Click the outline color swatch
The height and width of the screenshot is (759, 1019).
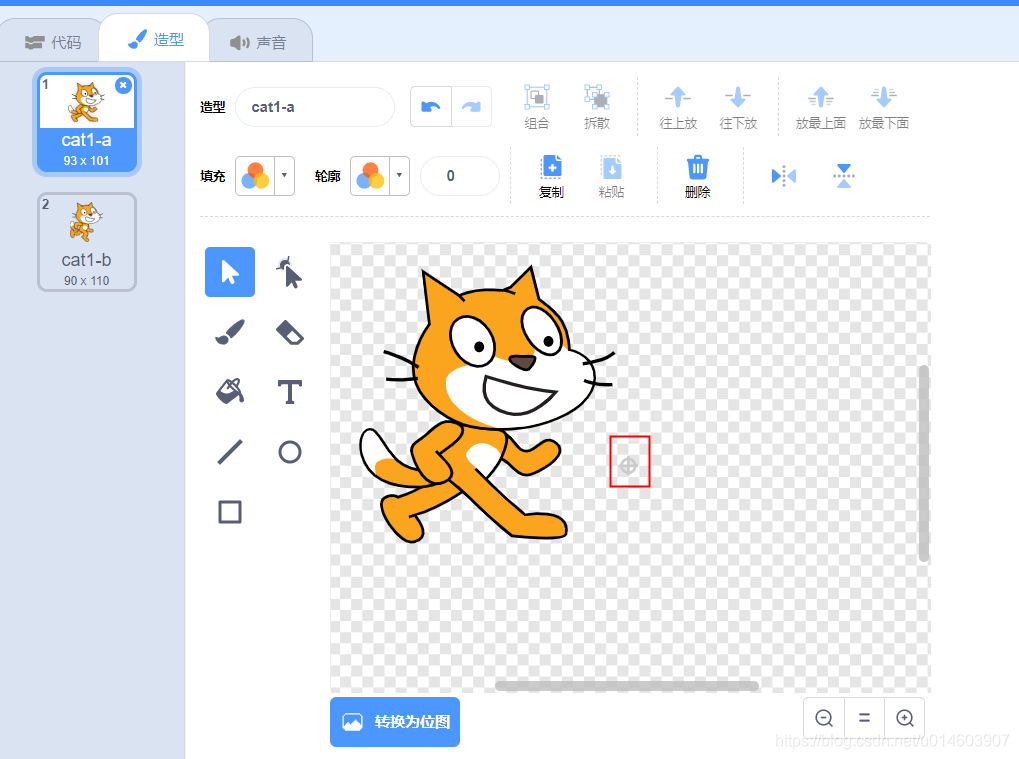click(x=370, y=175)
